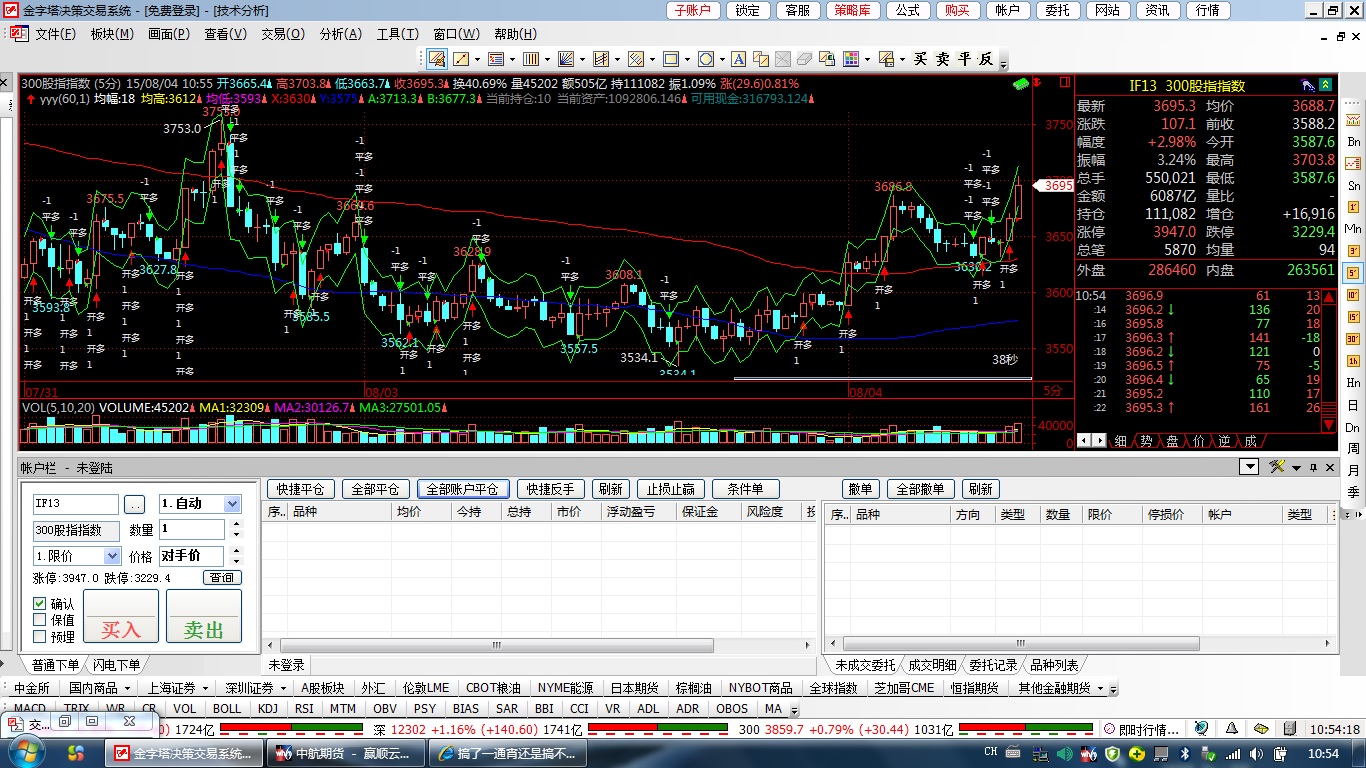This screenshot has height=768, width=1366.
Task: Open the 中航期货 taskbar window
Action: click(346, 753)
